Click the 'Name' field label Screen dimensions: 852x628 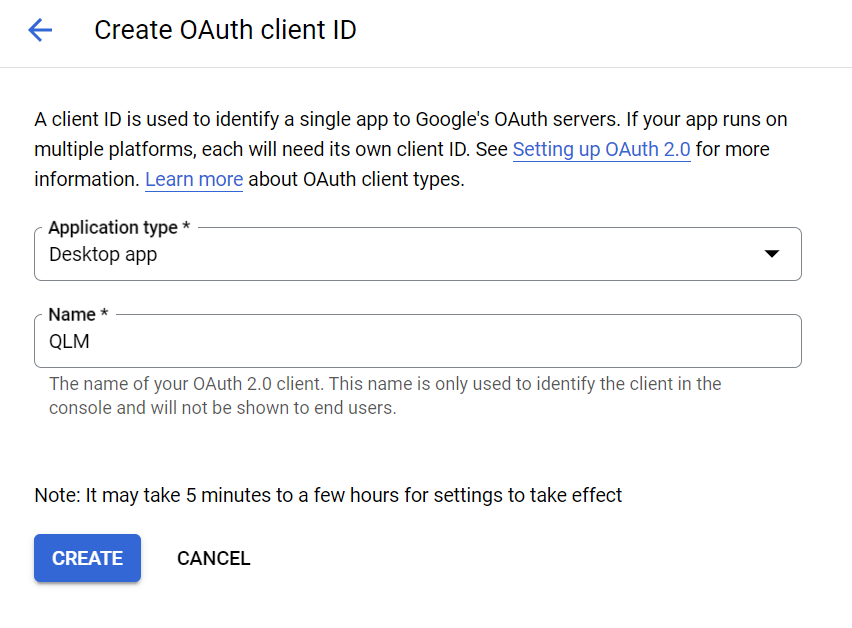72,315
